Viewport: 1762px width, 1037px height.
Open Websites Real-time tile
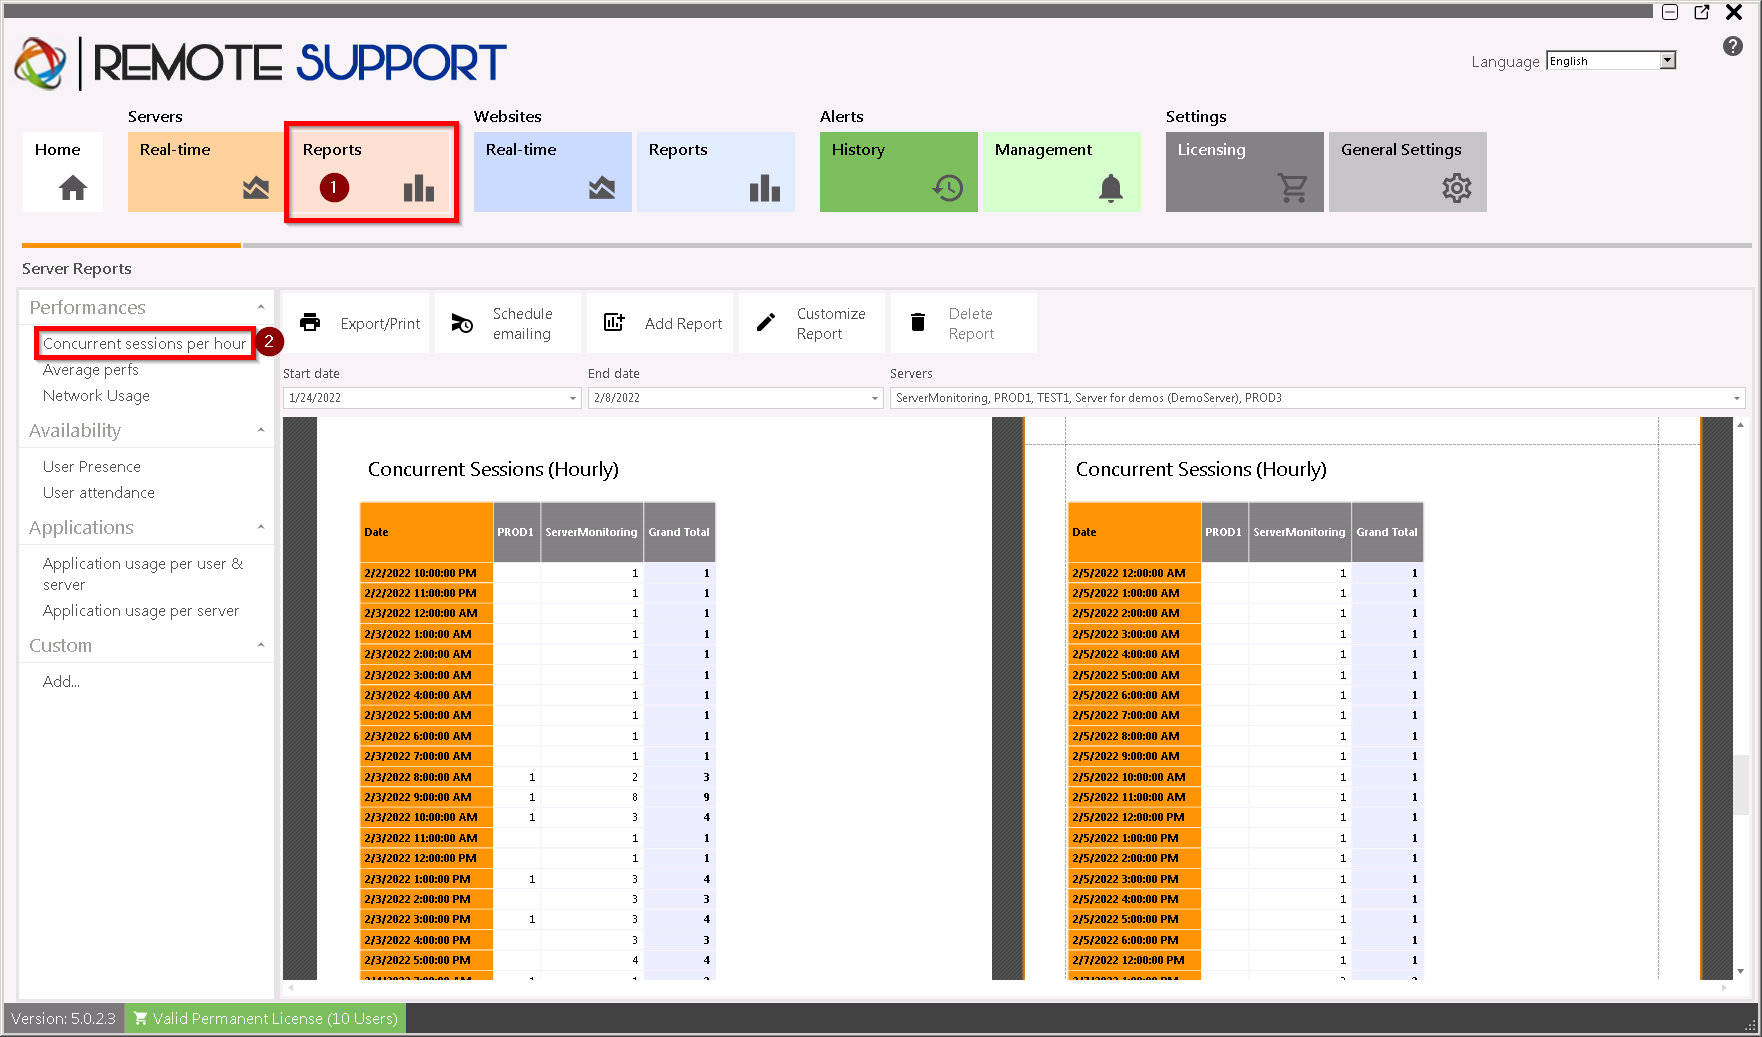click(x=553, y=171)
